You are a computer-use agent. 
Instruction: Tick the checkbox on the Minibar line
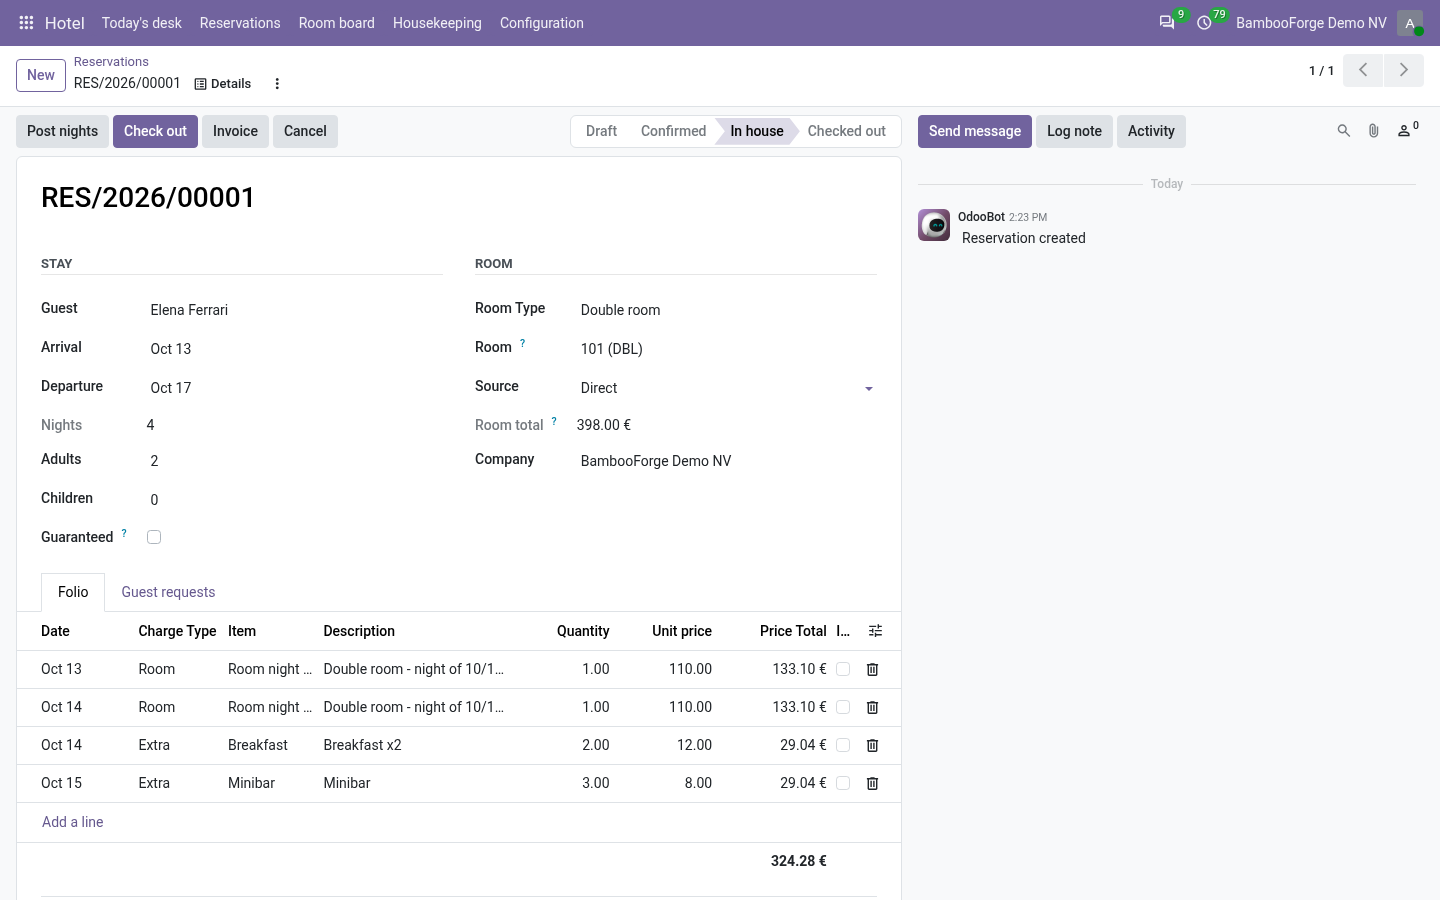(x=843, y=783)
